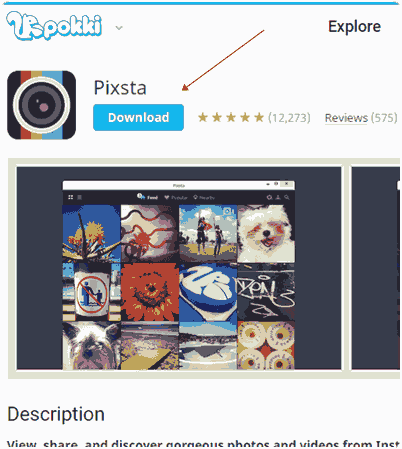Switch to Feed tab in screenshot
The height and width of the screenshot is (449, 402).
pos(147,197)
